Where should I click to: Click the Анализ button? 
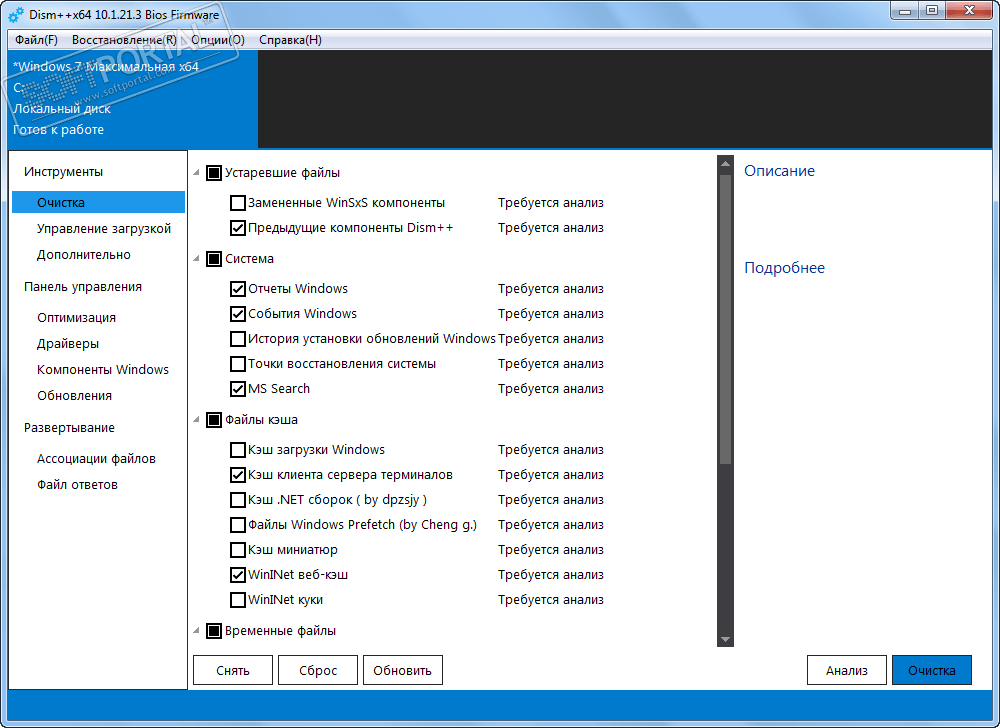[846, 670]
